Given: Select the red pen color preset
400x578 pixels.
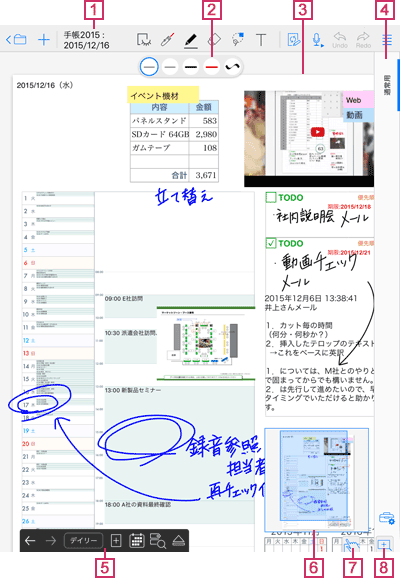Looking at the screenshot, I should click(x=212, y=67).
